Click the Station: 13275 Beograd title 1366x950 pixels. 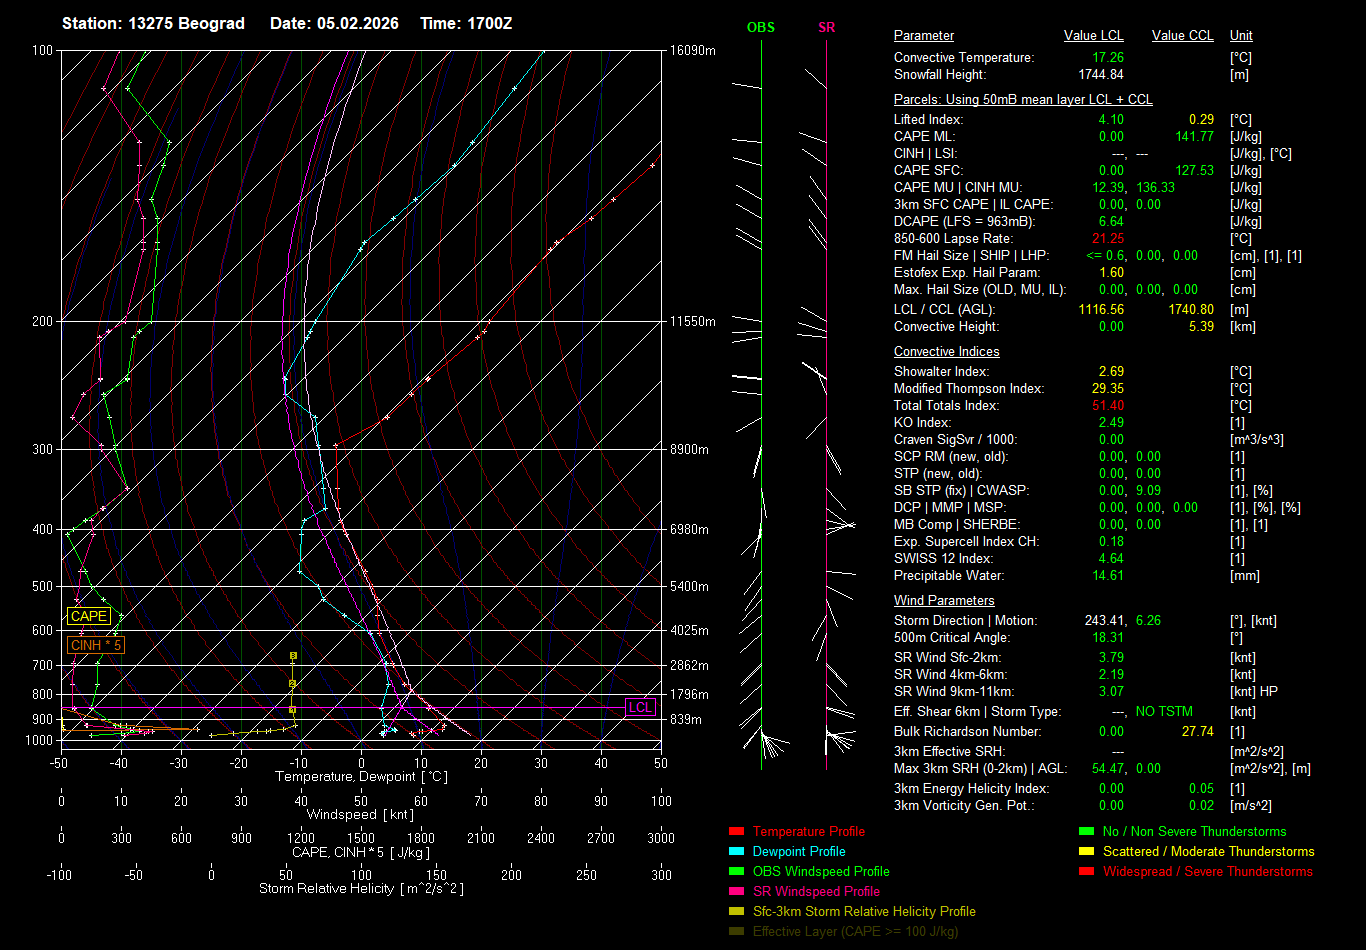153,23
